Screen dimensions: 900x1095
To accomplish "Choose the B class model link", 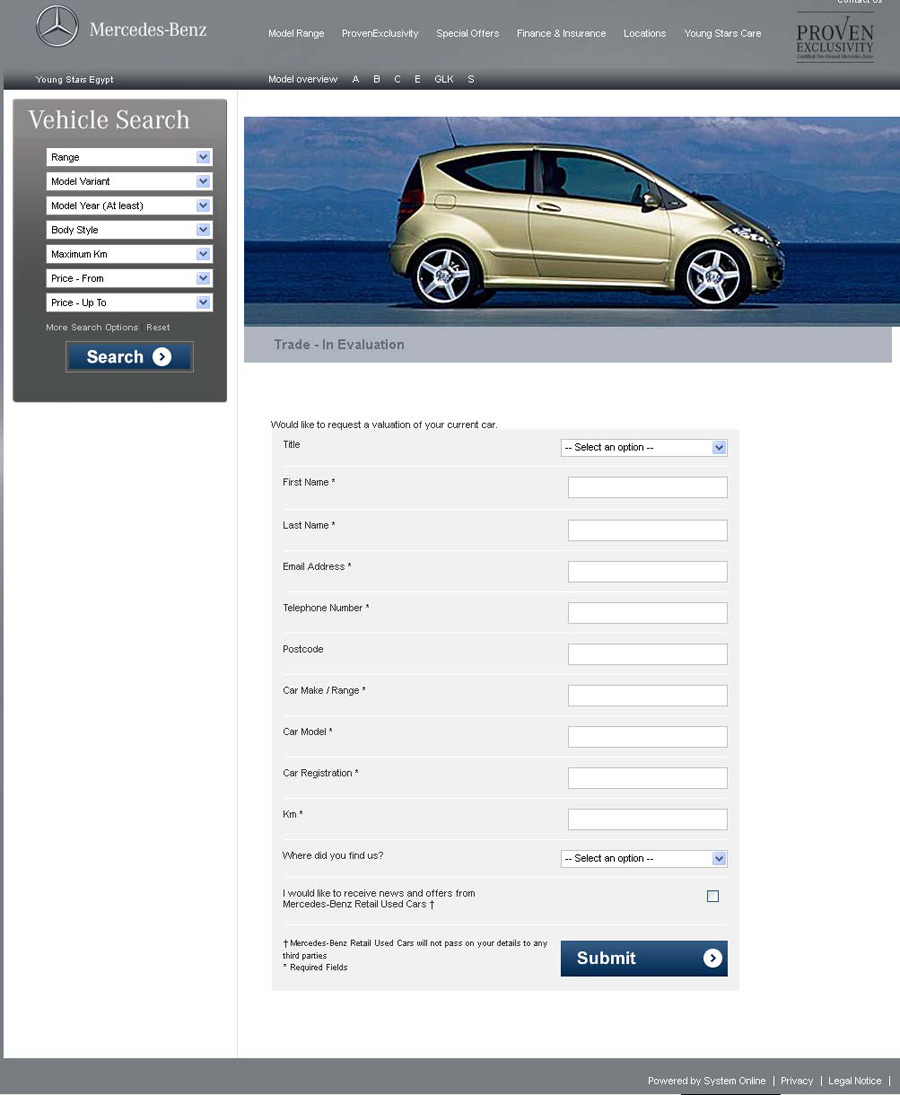I will tap(376, 80).
